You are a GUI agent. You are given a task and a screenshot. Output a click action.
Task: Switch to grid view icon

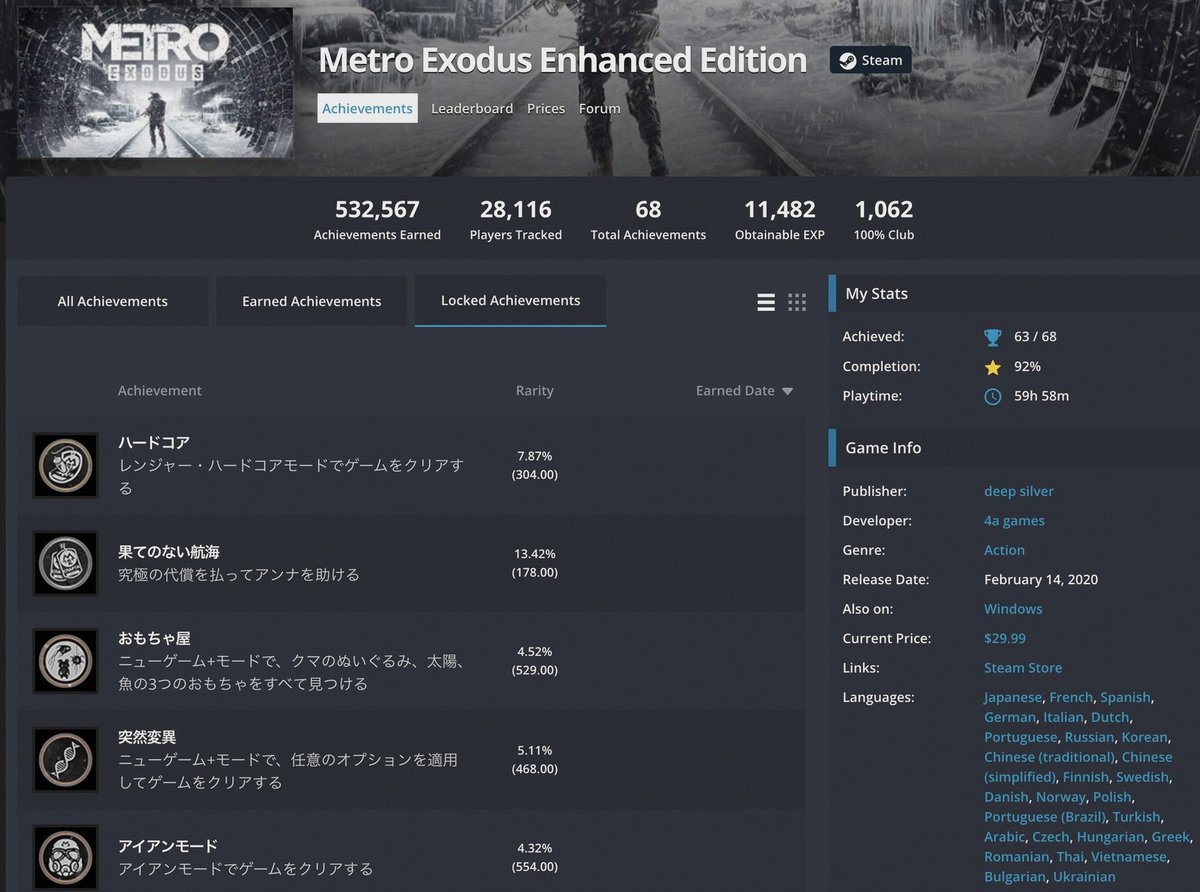pyautogui.click(x=797, y=302)
